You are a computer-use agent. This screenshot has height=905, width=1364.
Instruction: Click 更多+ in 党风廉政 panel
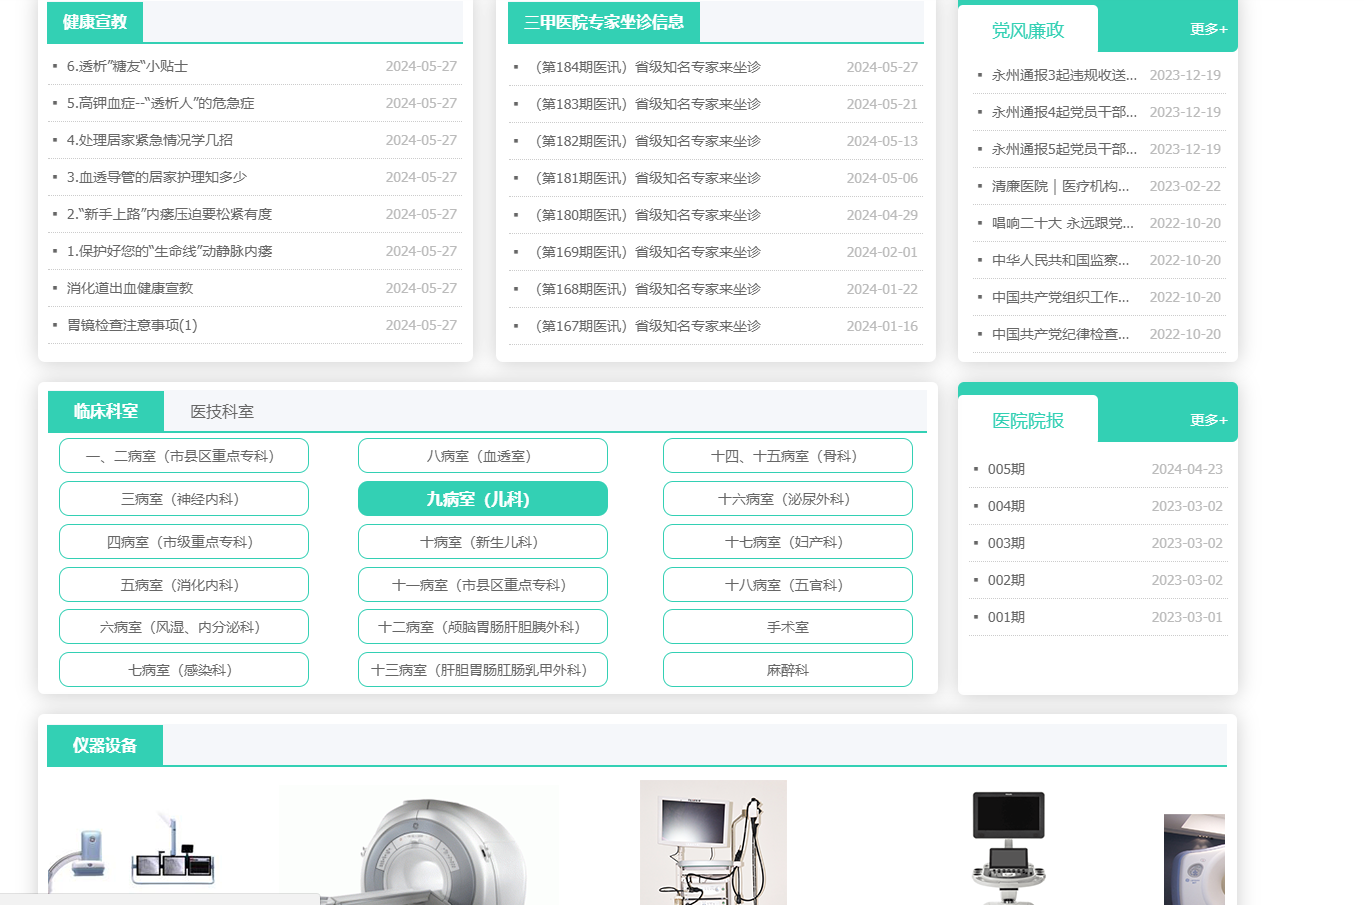tap(1208, 30)
